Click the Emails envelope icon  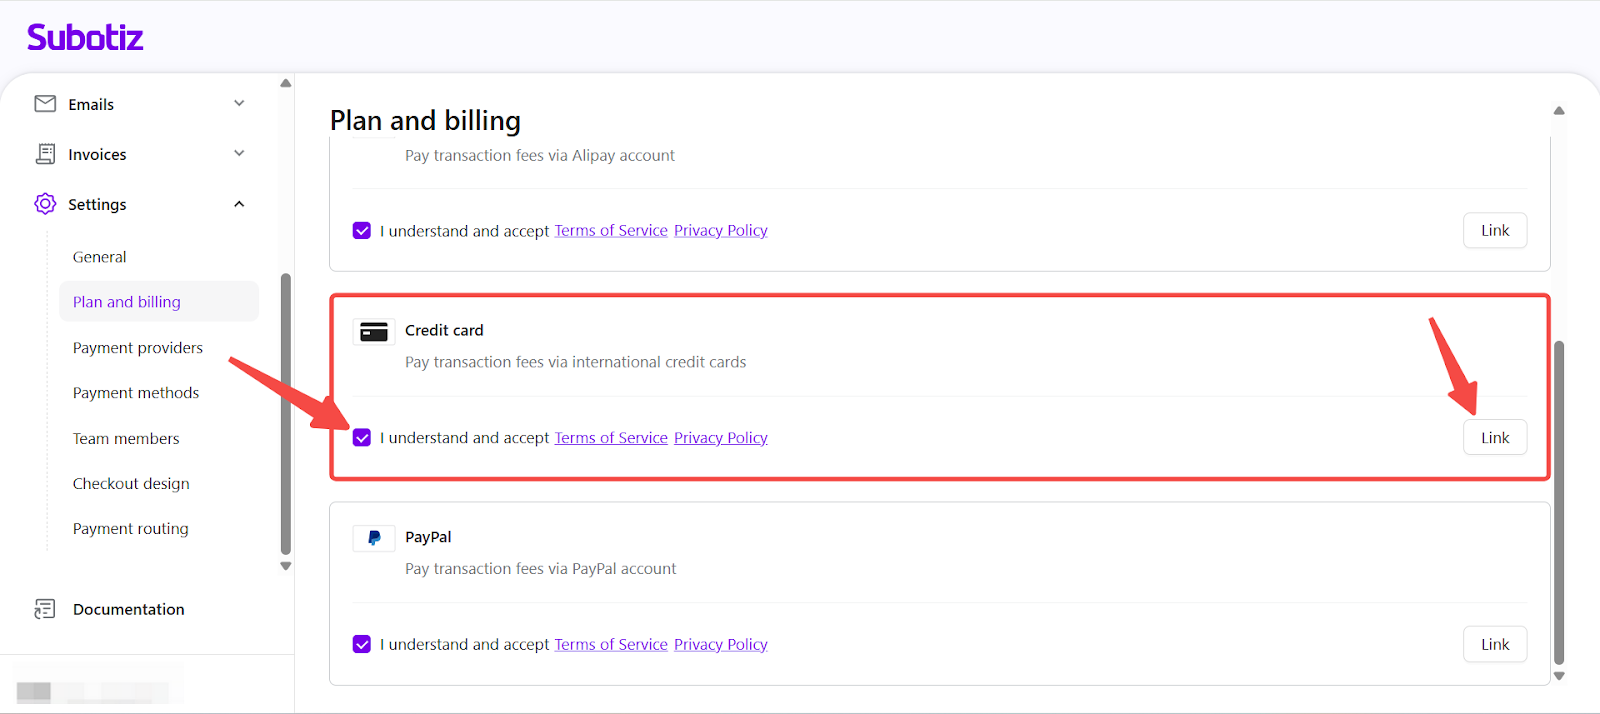[45, 104]
